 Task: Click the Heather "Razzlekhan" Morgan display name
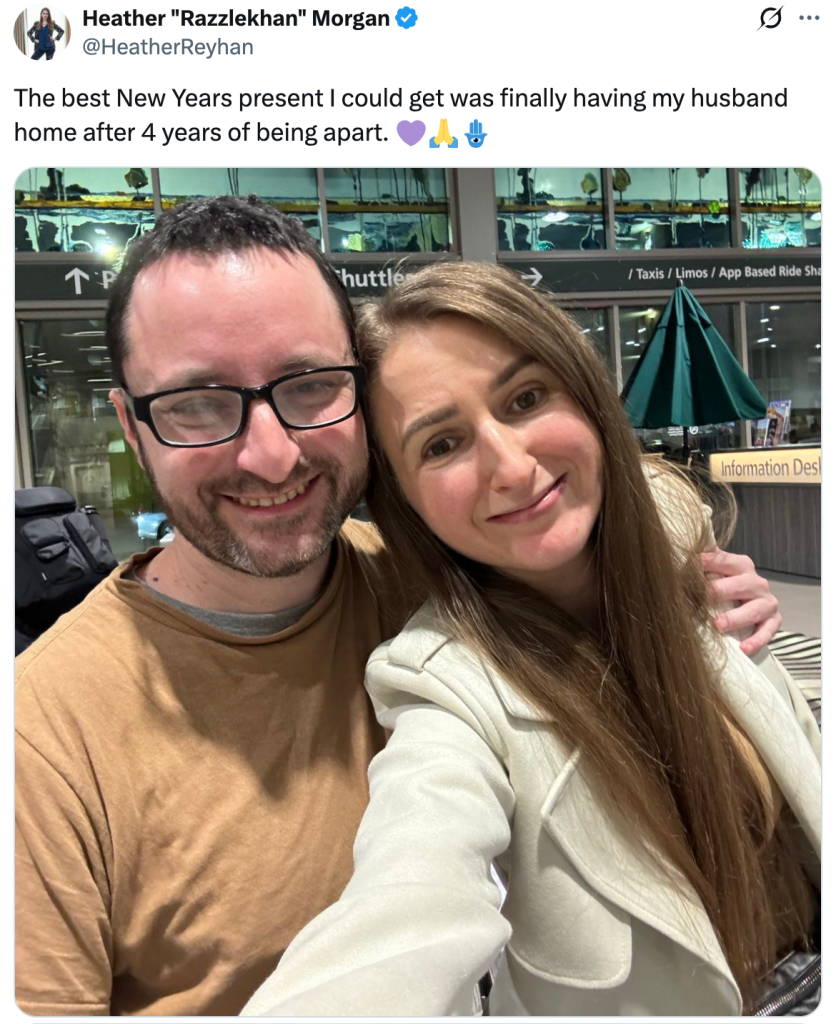tap(236, 18)
